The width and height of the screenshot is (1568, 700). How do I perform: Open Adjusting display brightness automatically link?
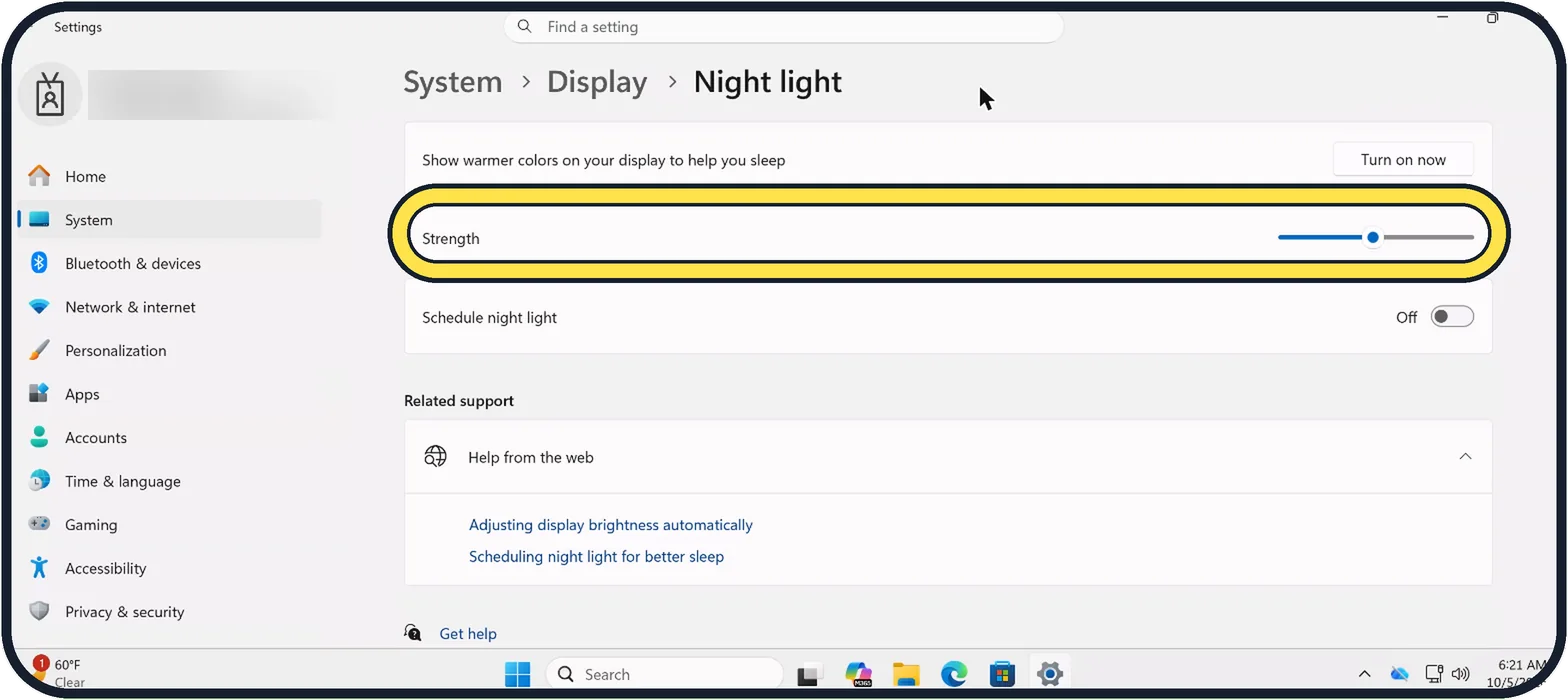point(611,525)
